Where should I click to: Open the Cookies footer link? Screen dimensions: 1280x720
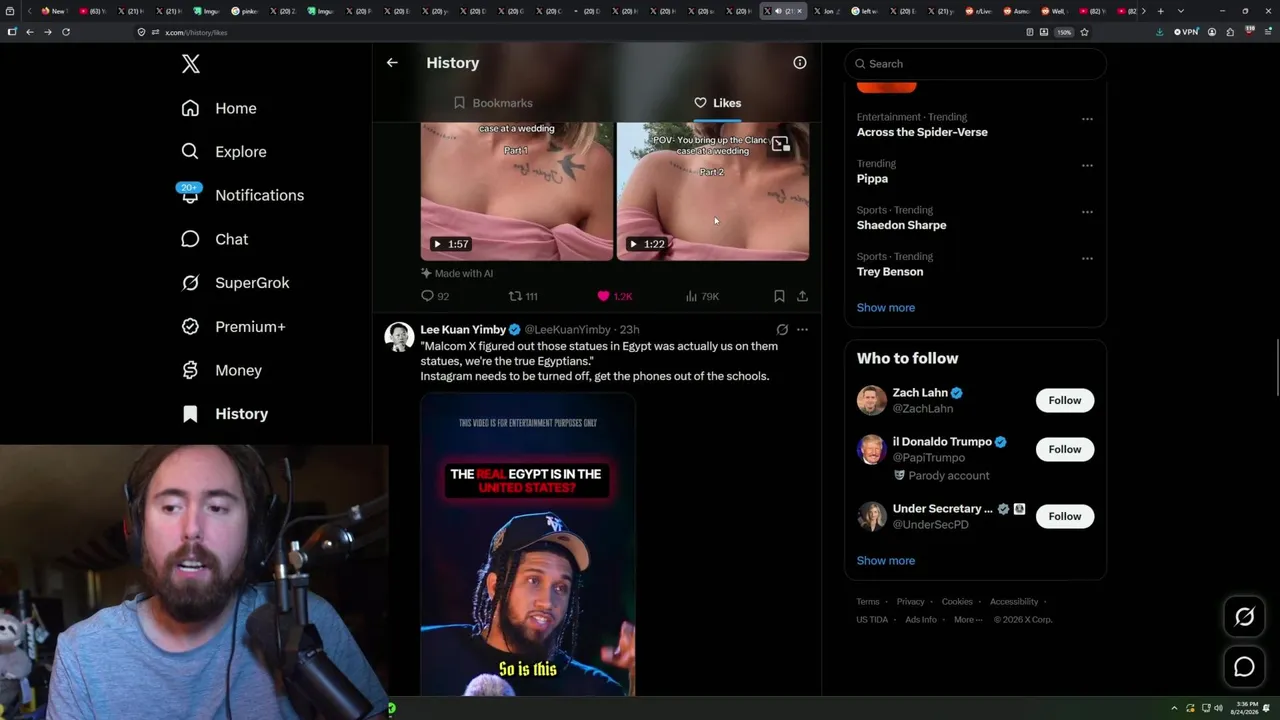tap(957, 602)
